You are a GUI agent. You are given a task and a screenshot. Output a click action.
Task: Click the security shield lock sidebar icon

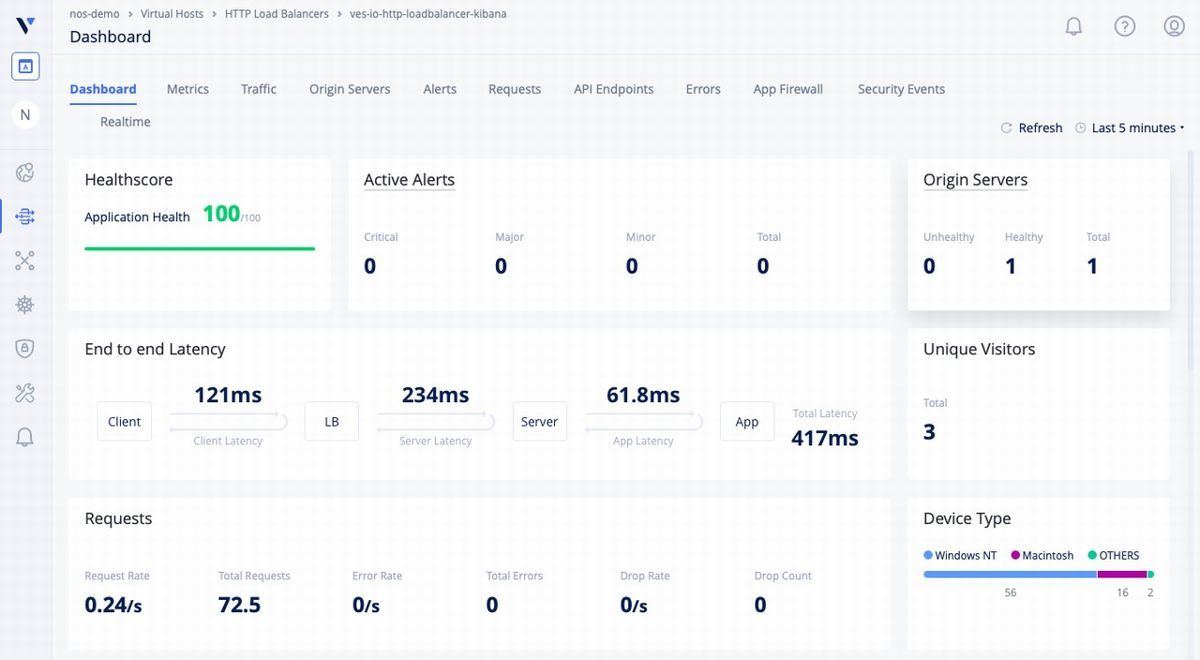click(x=25, y=348)
